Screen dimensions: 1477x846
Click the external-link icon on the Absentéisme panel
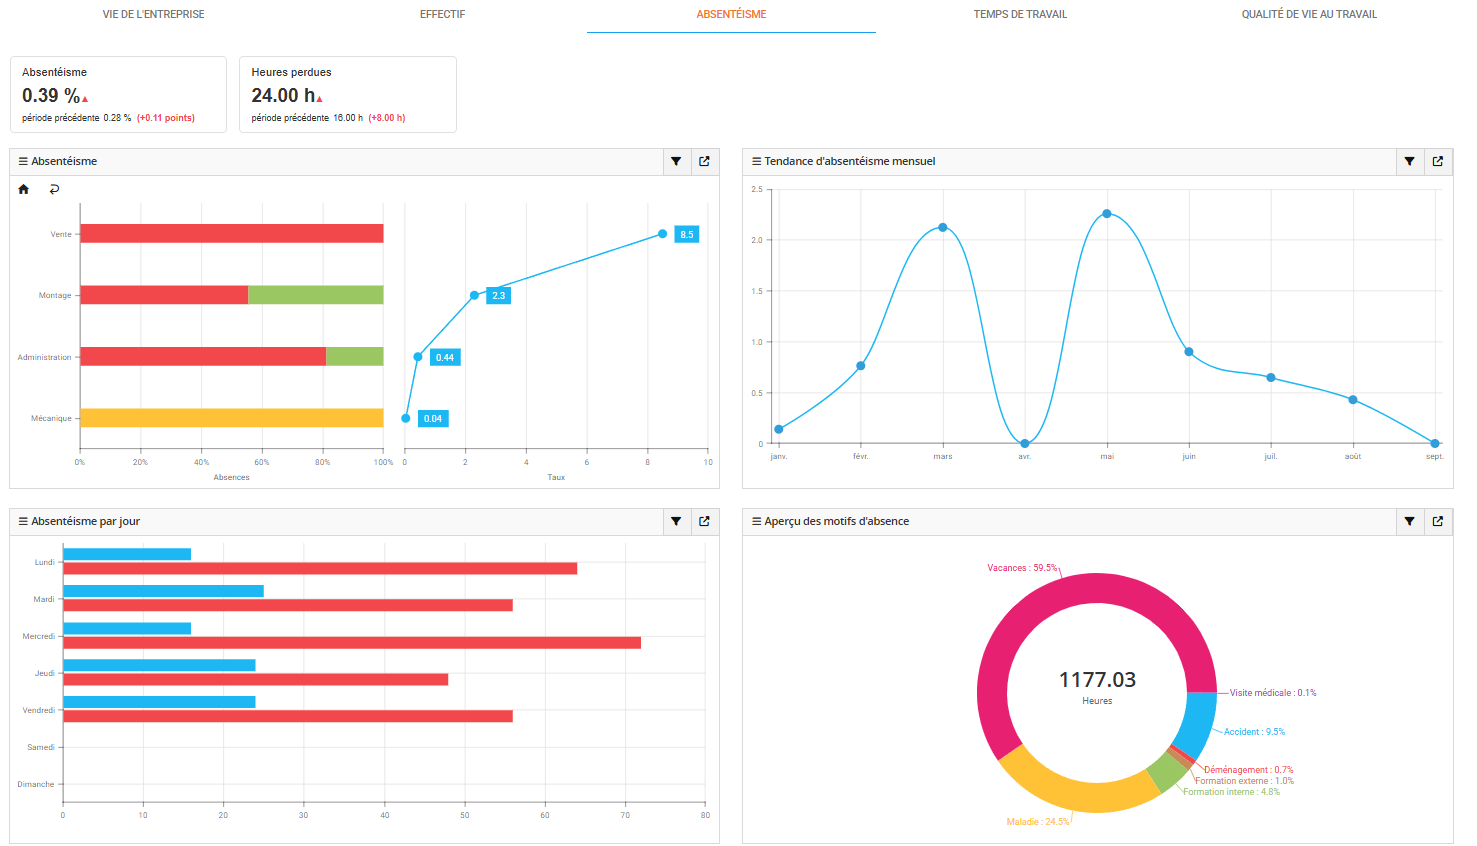coord(704,161)
